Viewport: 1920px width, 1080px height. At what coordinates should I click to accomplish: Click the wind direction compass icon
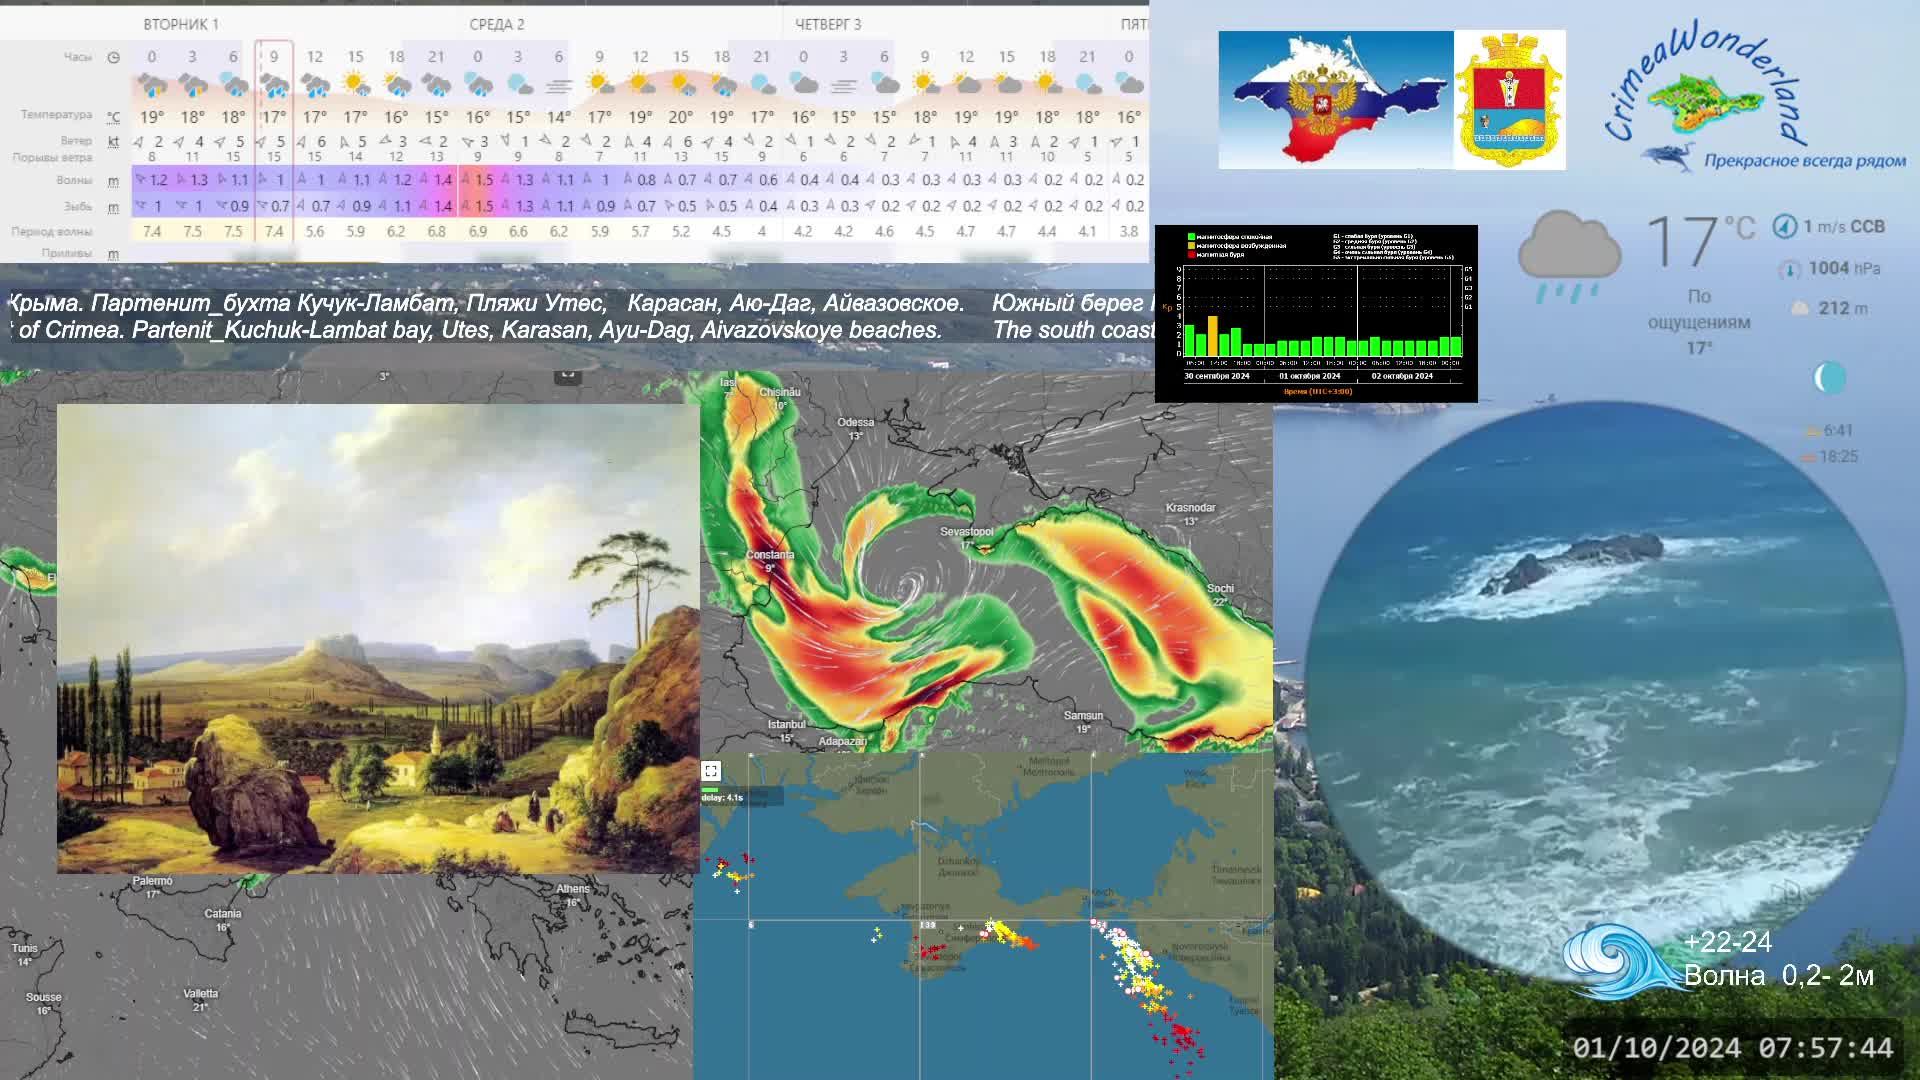(x=1784, y=227)
